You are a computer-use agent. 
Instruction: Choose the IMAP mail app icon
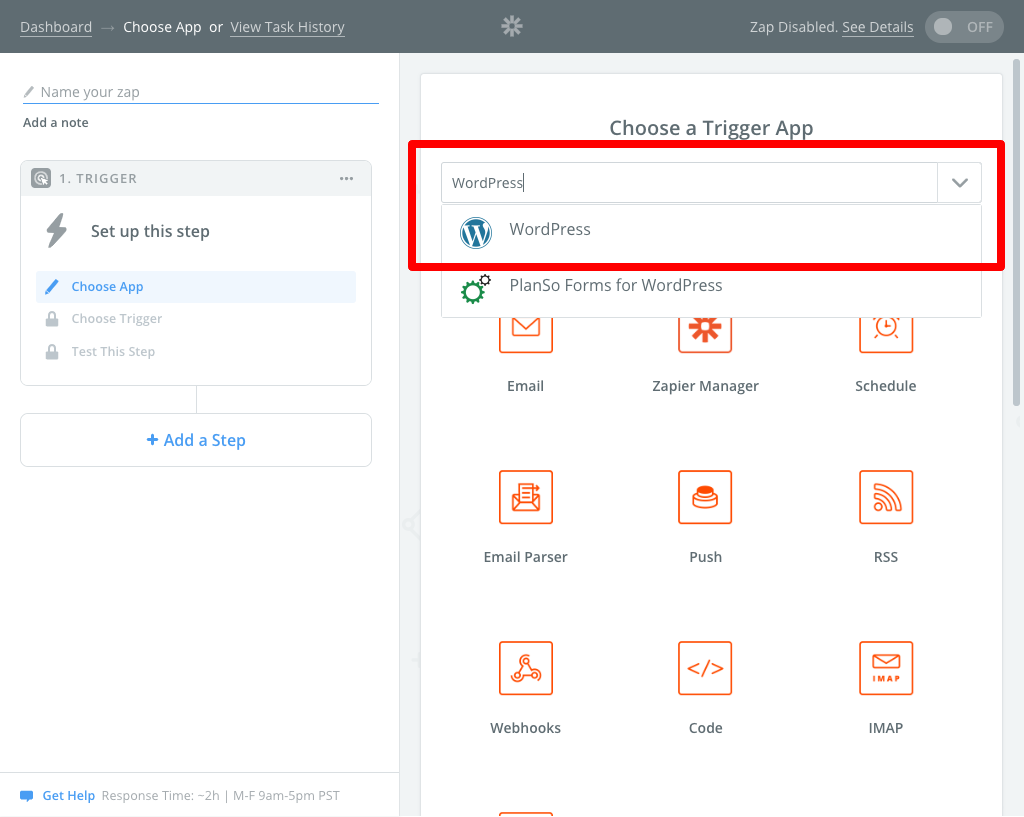coord(886,668)
